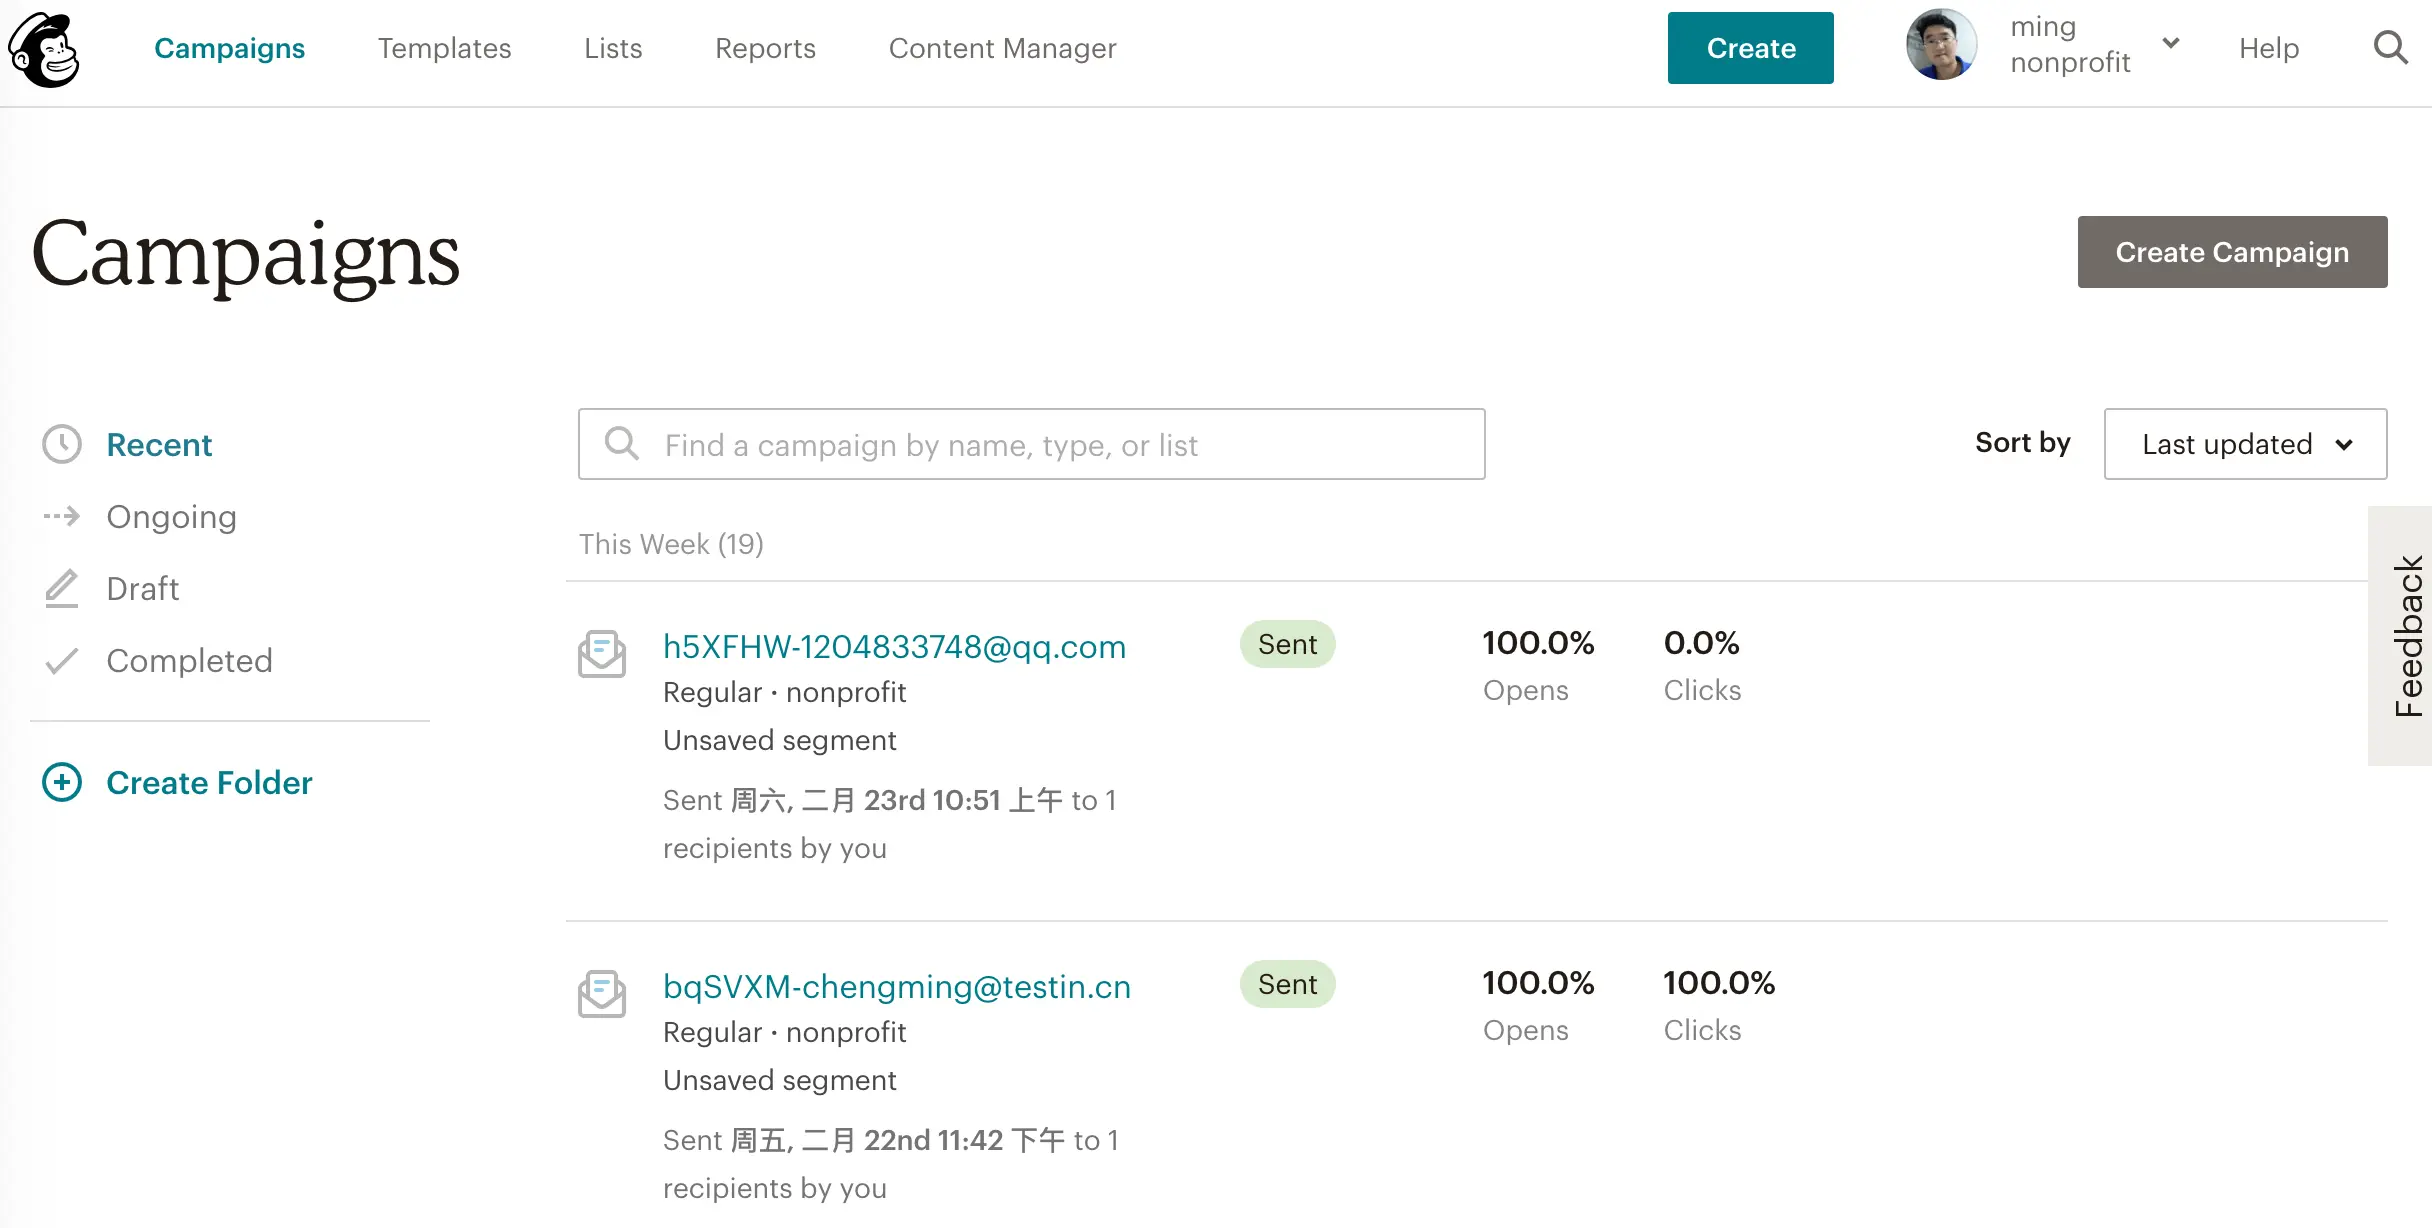Click the checkmark icon beside Completed
This screenshot has width=2432, height=1228.
pyautogui.click(x=62, y=660)
